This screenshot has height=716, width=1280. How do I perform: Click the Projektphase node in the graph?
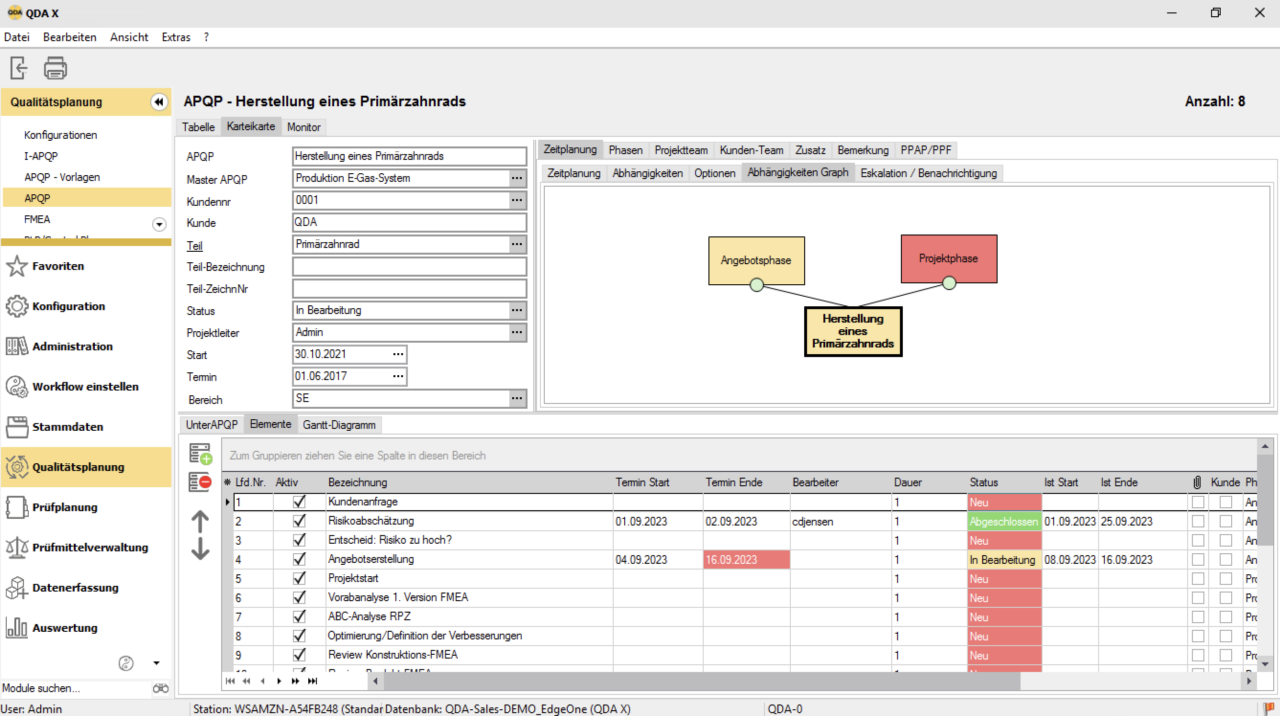[x=949, y=259]
